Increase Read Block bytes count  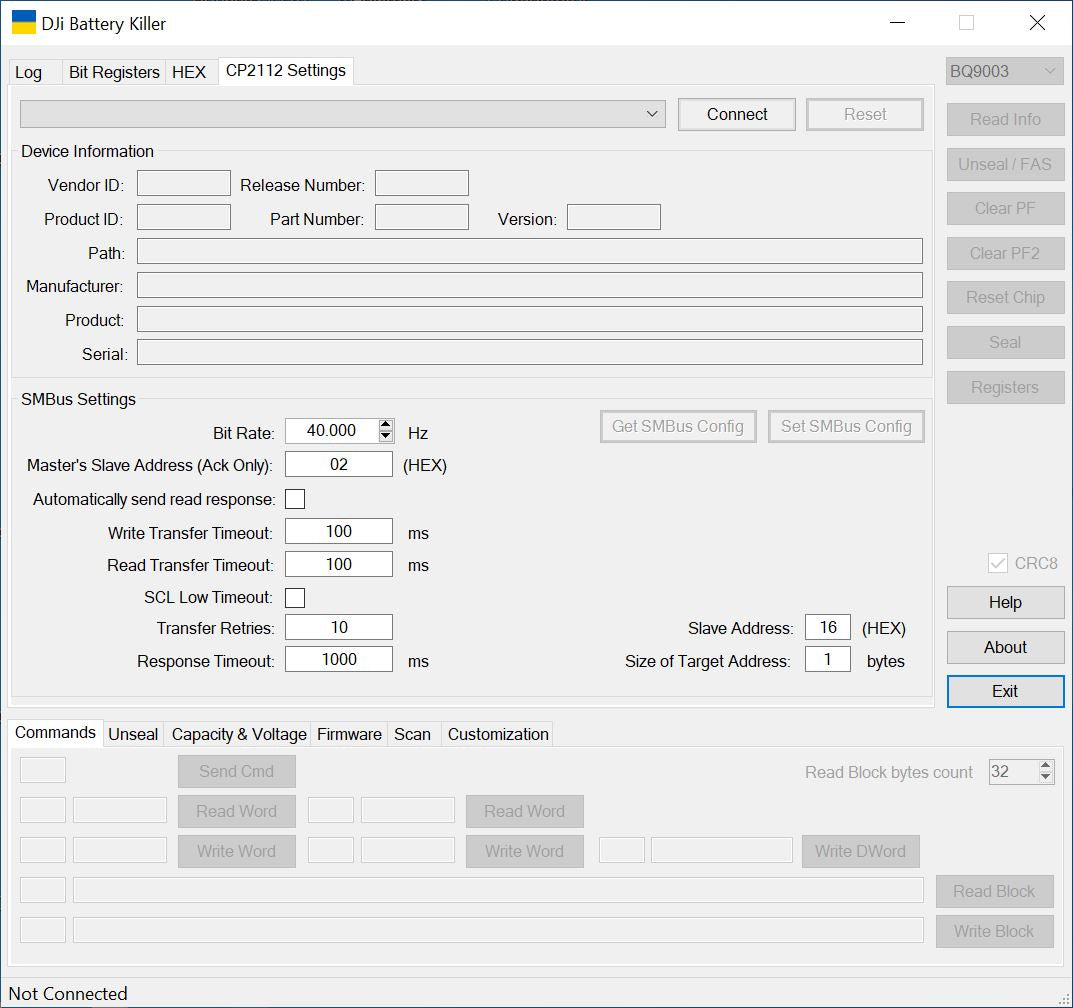tap(1046, 766)
